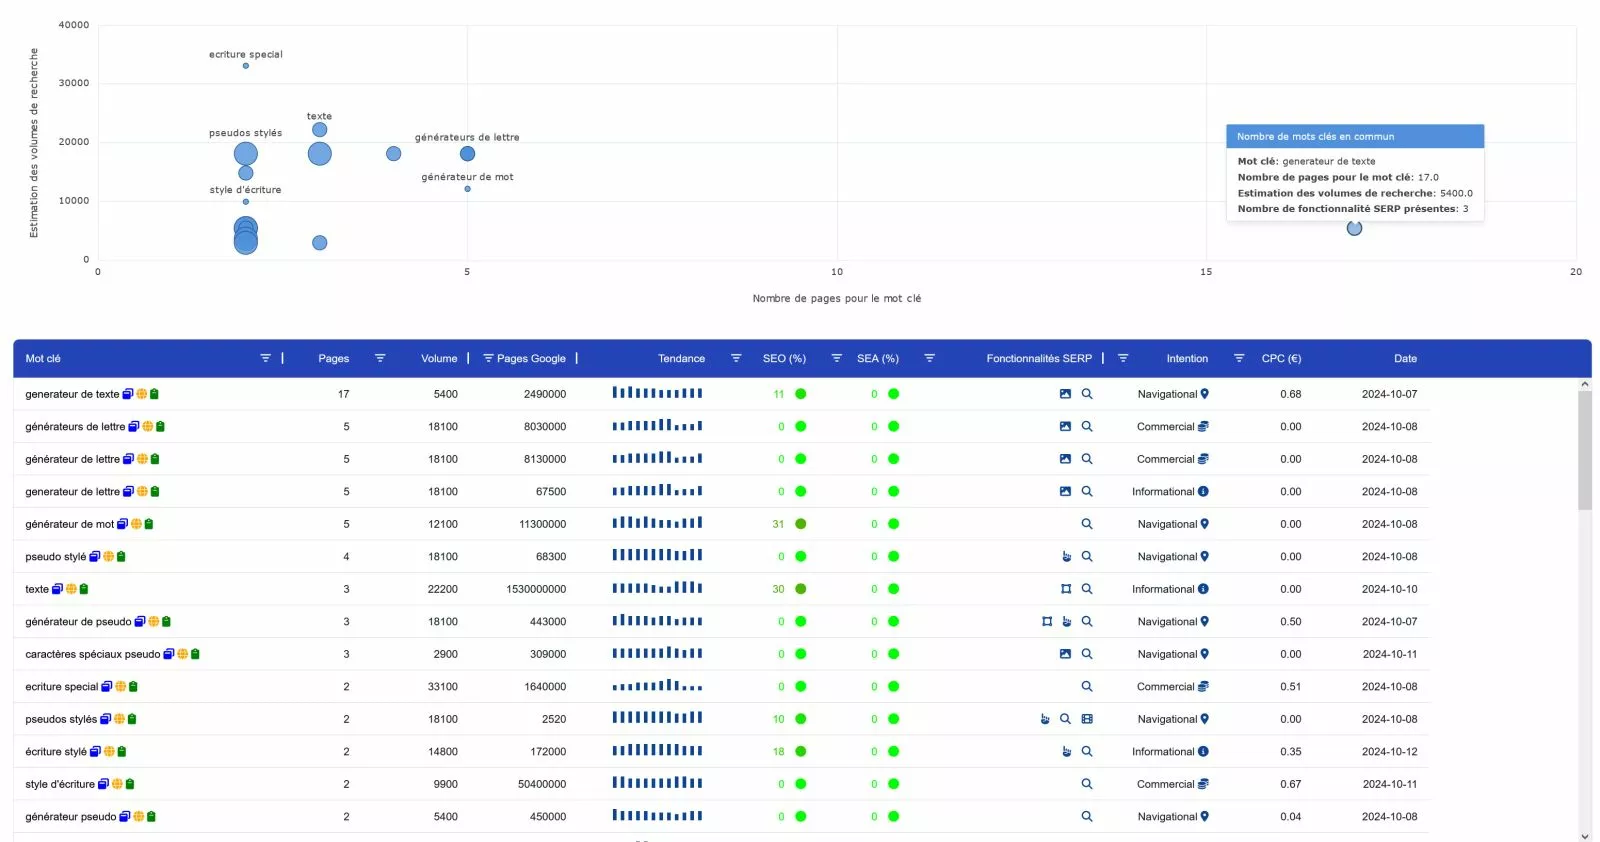
Task: Open the filter menu for 'Tendance' column
Action: (x=736, y=358)
